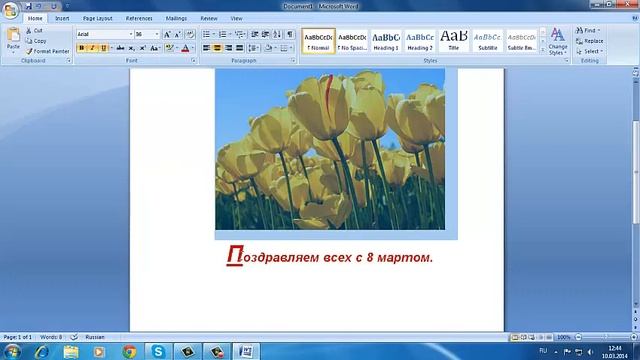Sort paragraphs with the A-Z sort icon
Screen dimensions: 640x360
coord(277,34)
